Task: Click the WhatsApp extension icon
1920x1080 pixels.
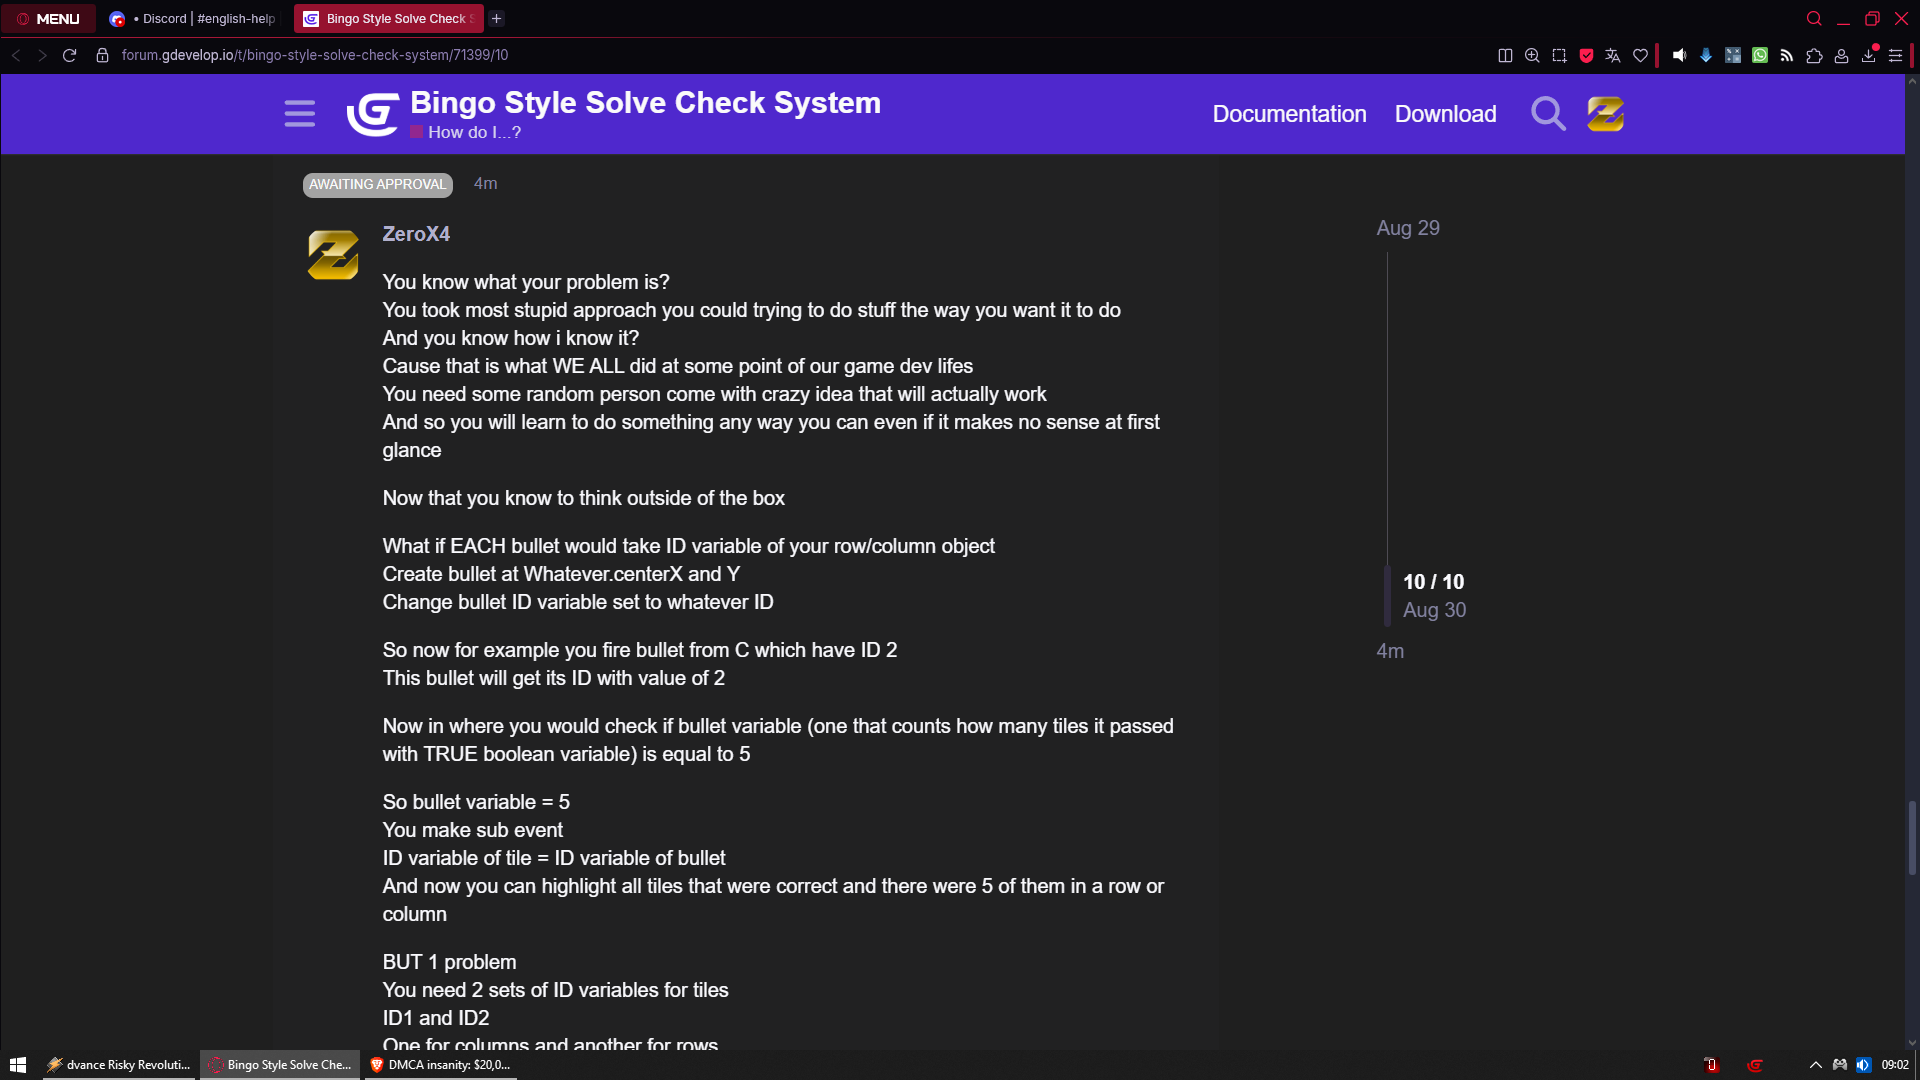Action: click(x=1760, y=55)
